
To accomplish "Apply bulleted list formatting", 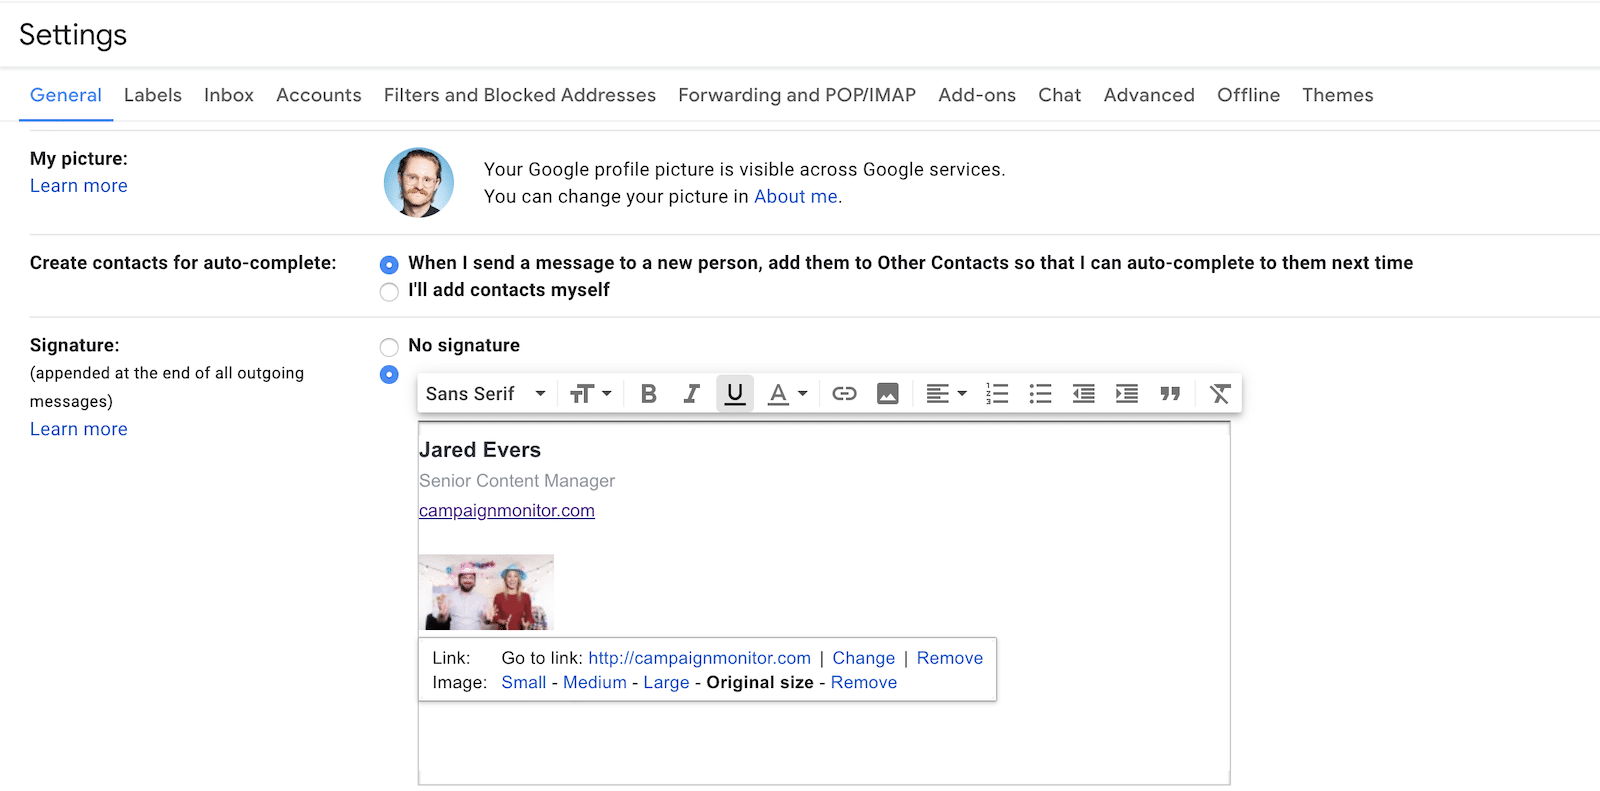I will pyautogui.click(x=1040, y=394).
